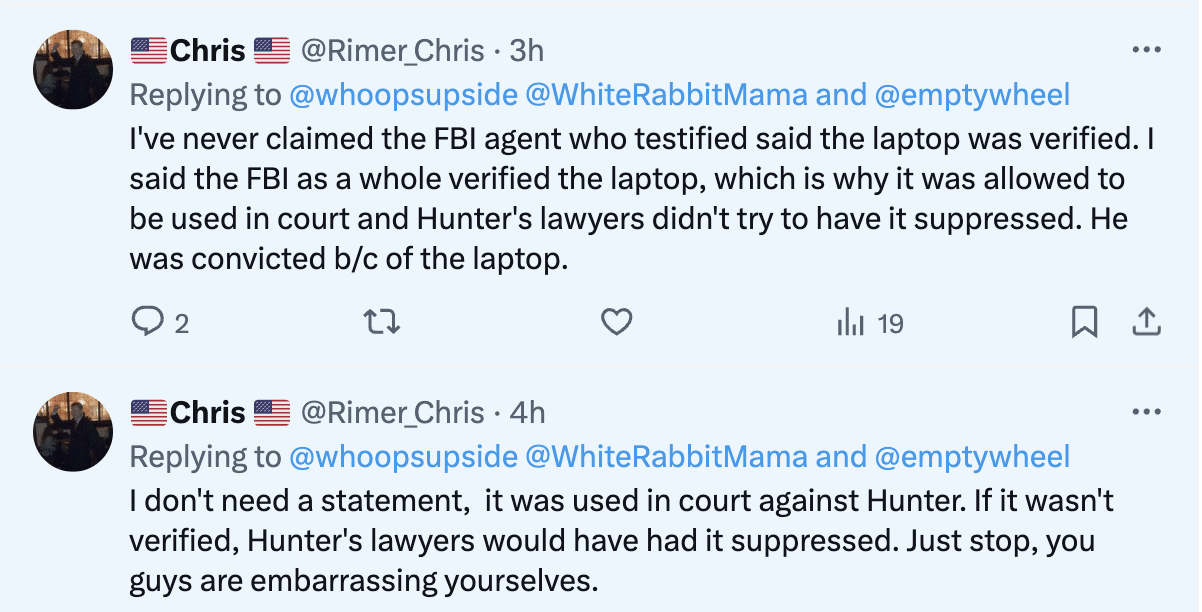Screen dimensions: 1202x612
Task: Click @emptywheel in second tweet reply line
Action: (972, 457)
